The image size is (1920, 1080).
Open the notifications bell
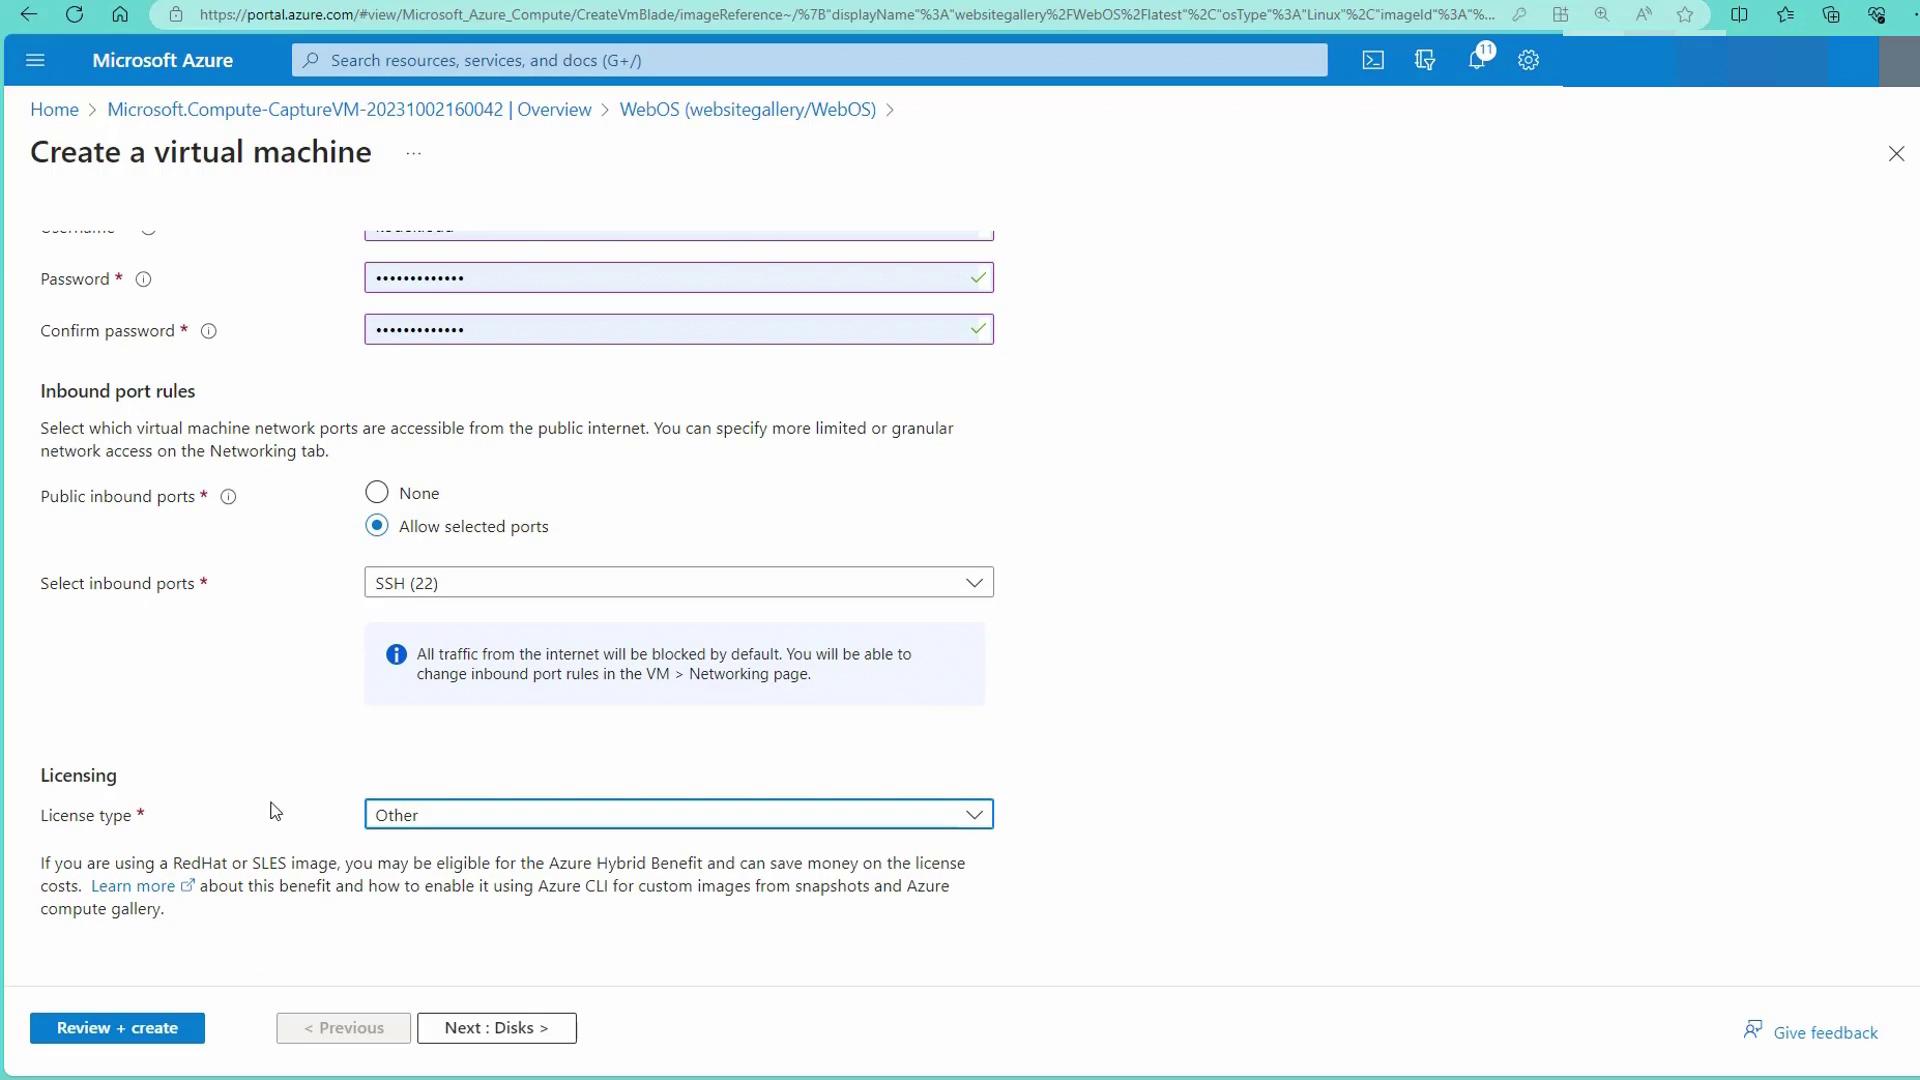[x=1477, y=60]
